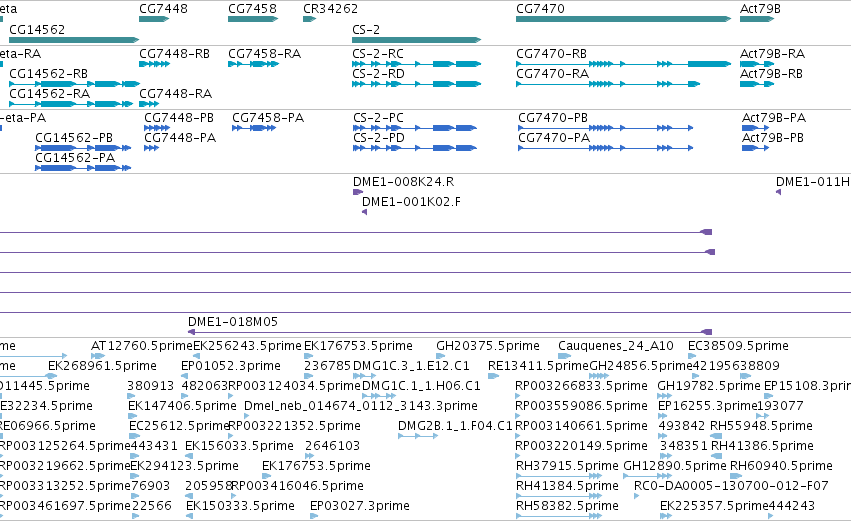Image resolution: width=851 pixels, height=521 pixels.
Task: Click the DMG1C.3_1.E12.C1 label
Action: point(411,366)
